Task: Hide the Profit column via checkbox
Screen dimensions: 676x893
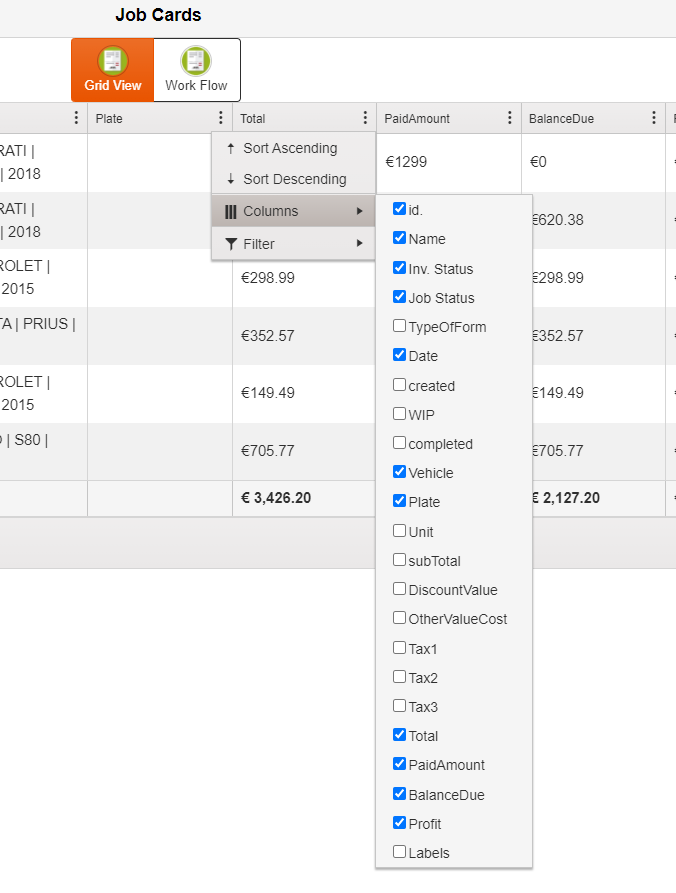Action: click(x=400, y=823)
